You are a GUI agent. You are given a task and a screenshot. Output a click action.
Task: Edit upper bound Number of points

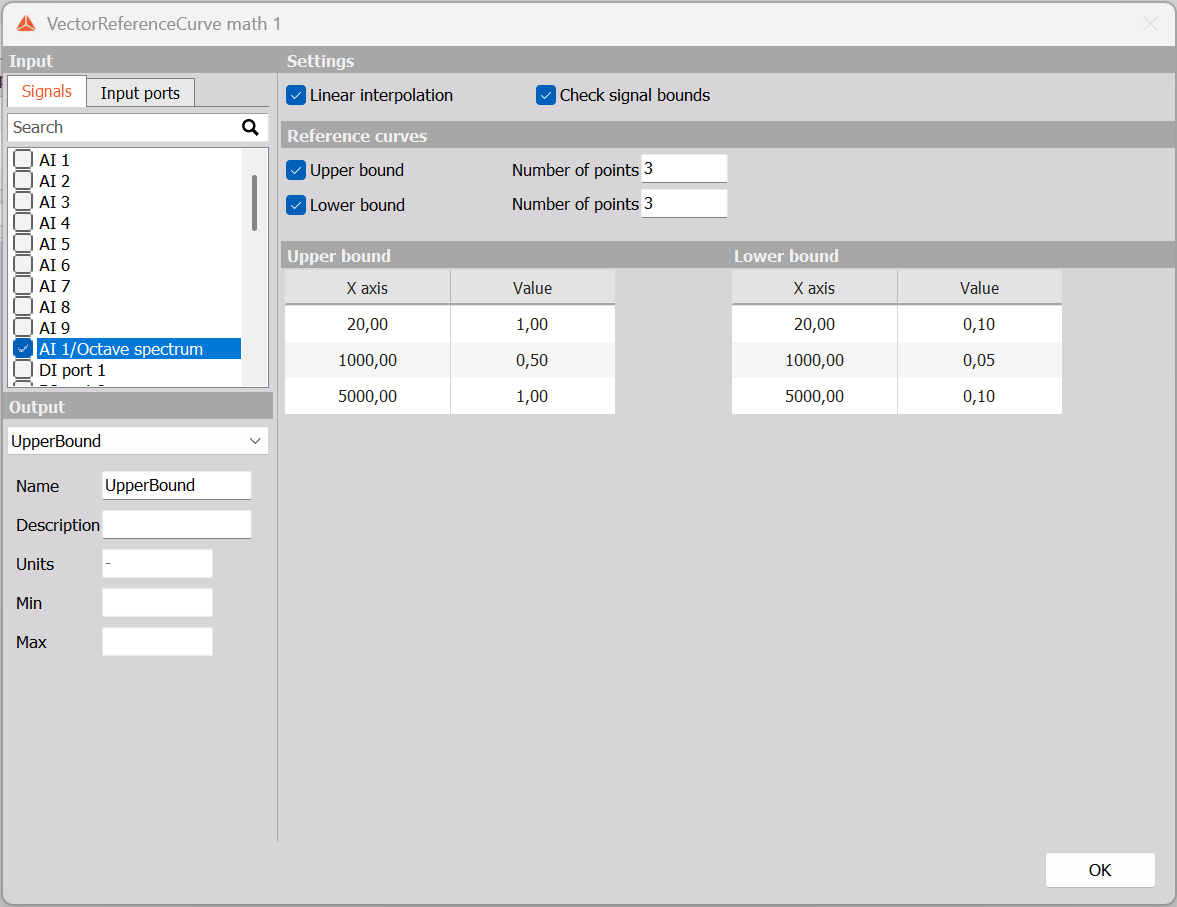coord(684,169)
